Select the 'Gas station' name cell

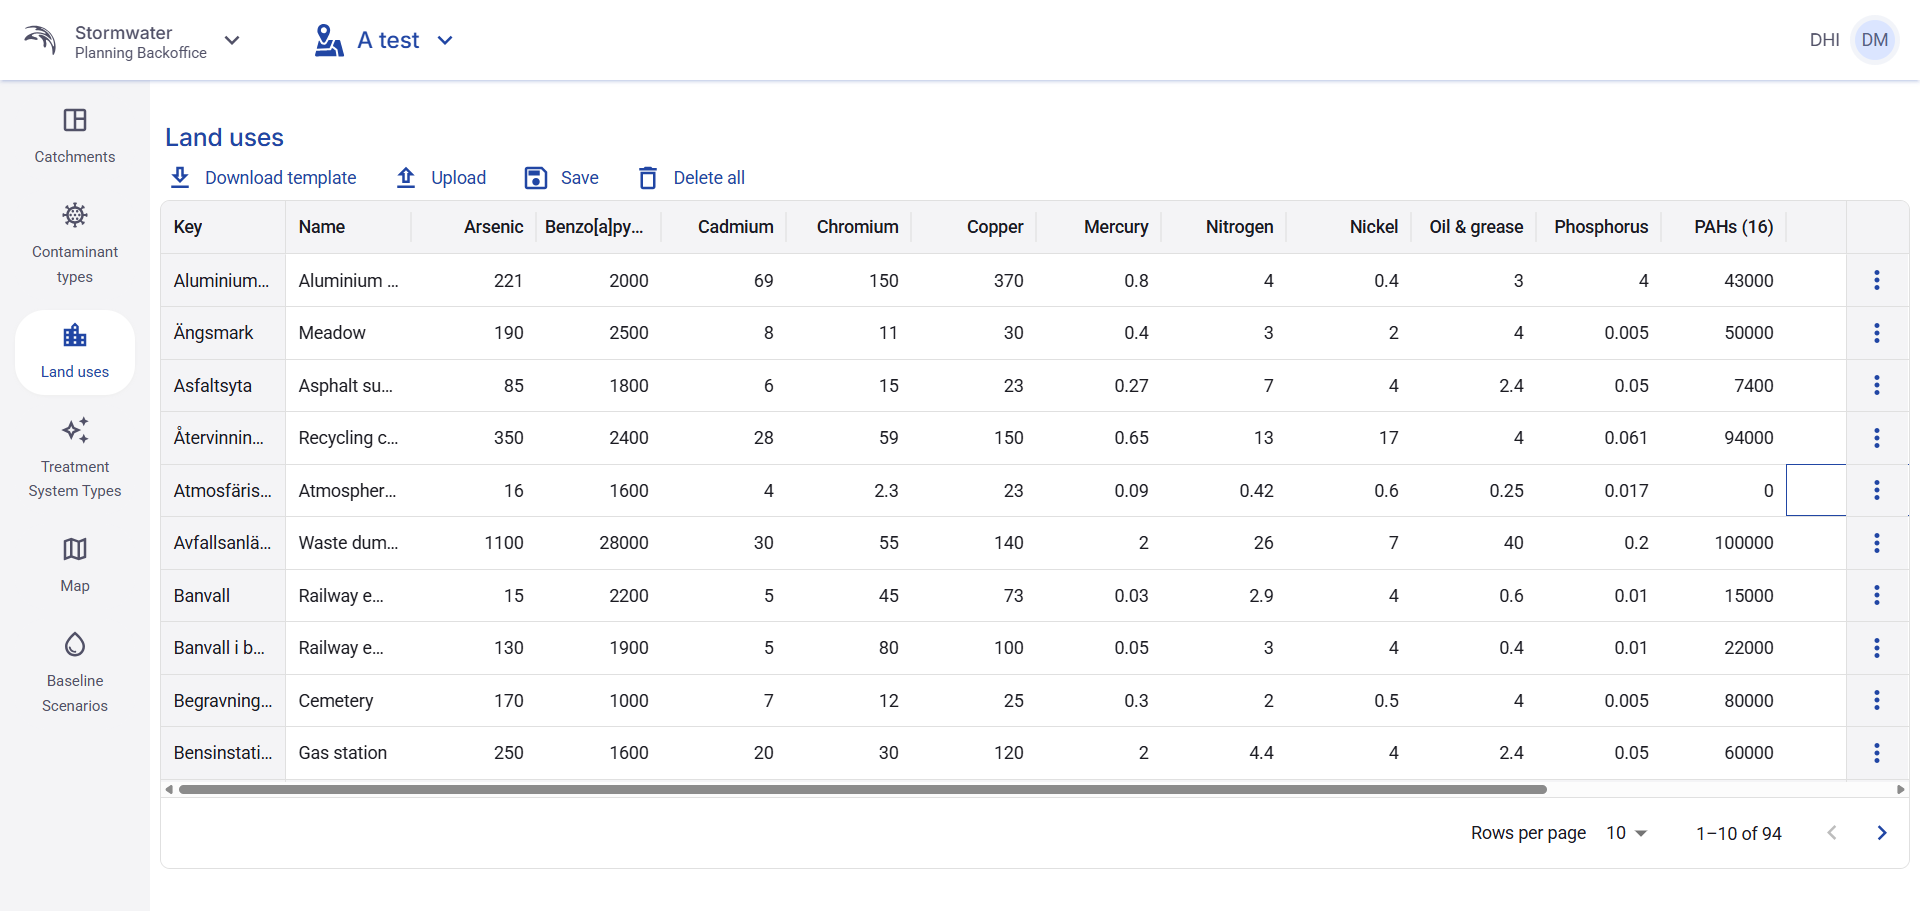(x=348, y=753)
